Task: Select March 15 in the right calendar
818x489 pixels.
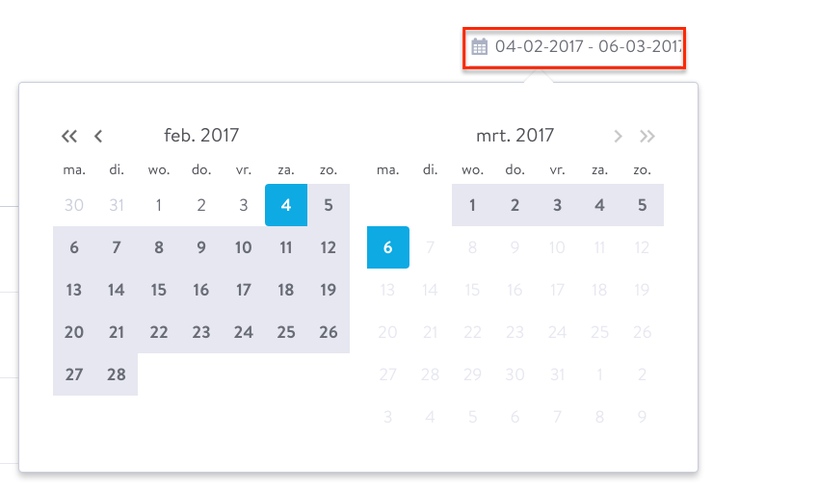Action: tap(473, 290)
